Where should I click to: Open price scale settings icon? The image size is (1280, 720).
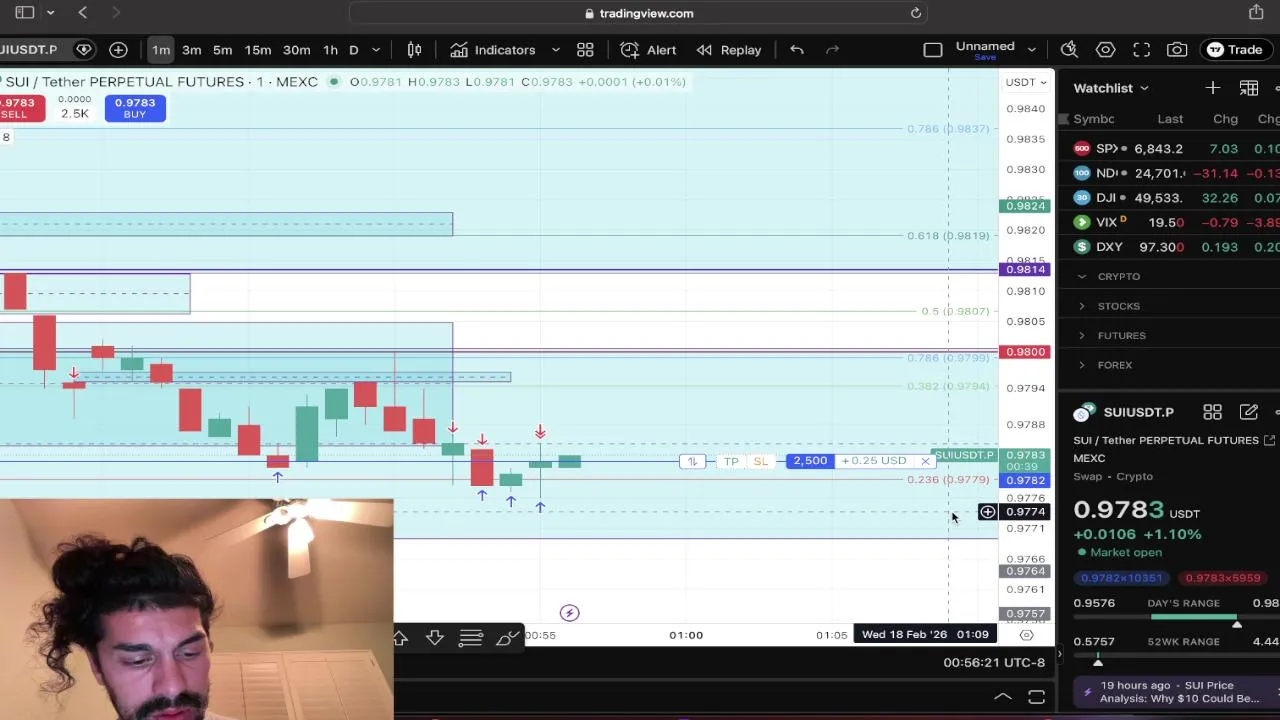(1026, 635)
